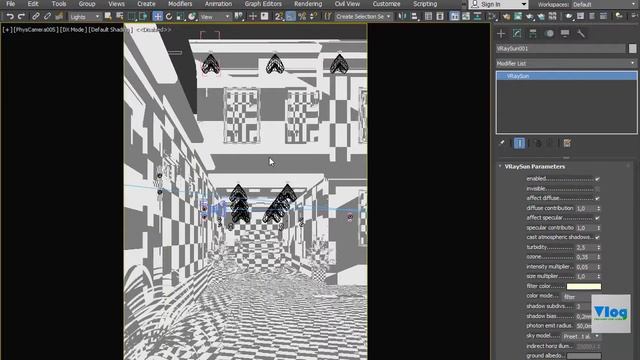This screenshot has height=360, width=640.
Task: Toggle the invisible checkbox
Action: pos(597,189)
